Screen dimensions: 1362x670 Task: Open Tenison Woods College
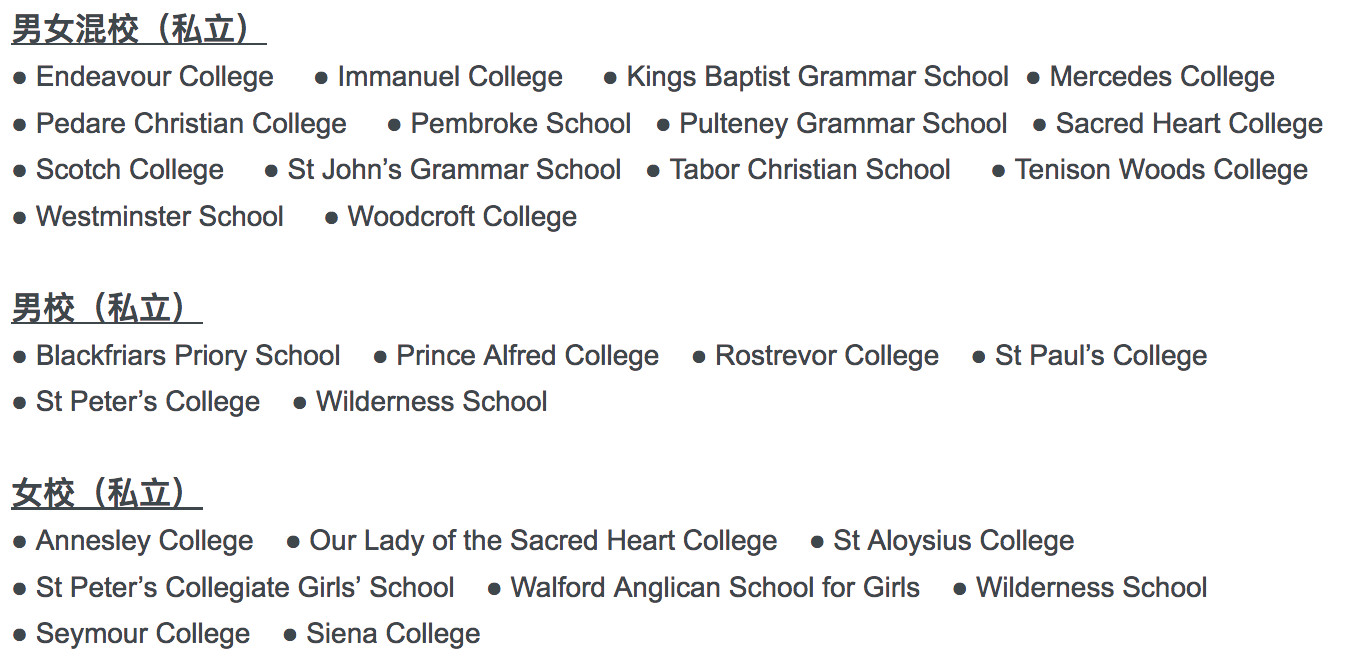click(1161, 170)
